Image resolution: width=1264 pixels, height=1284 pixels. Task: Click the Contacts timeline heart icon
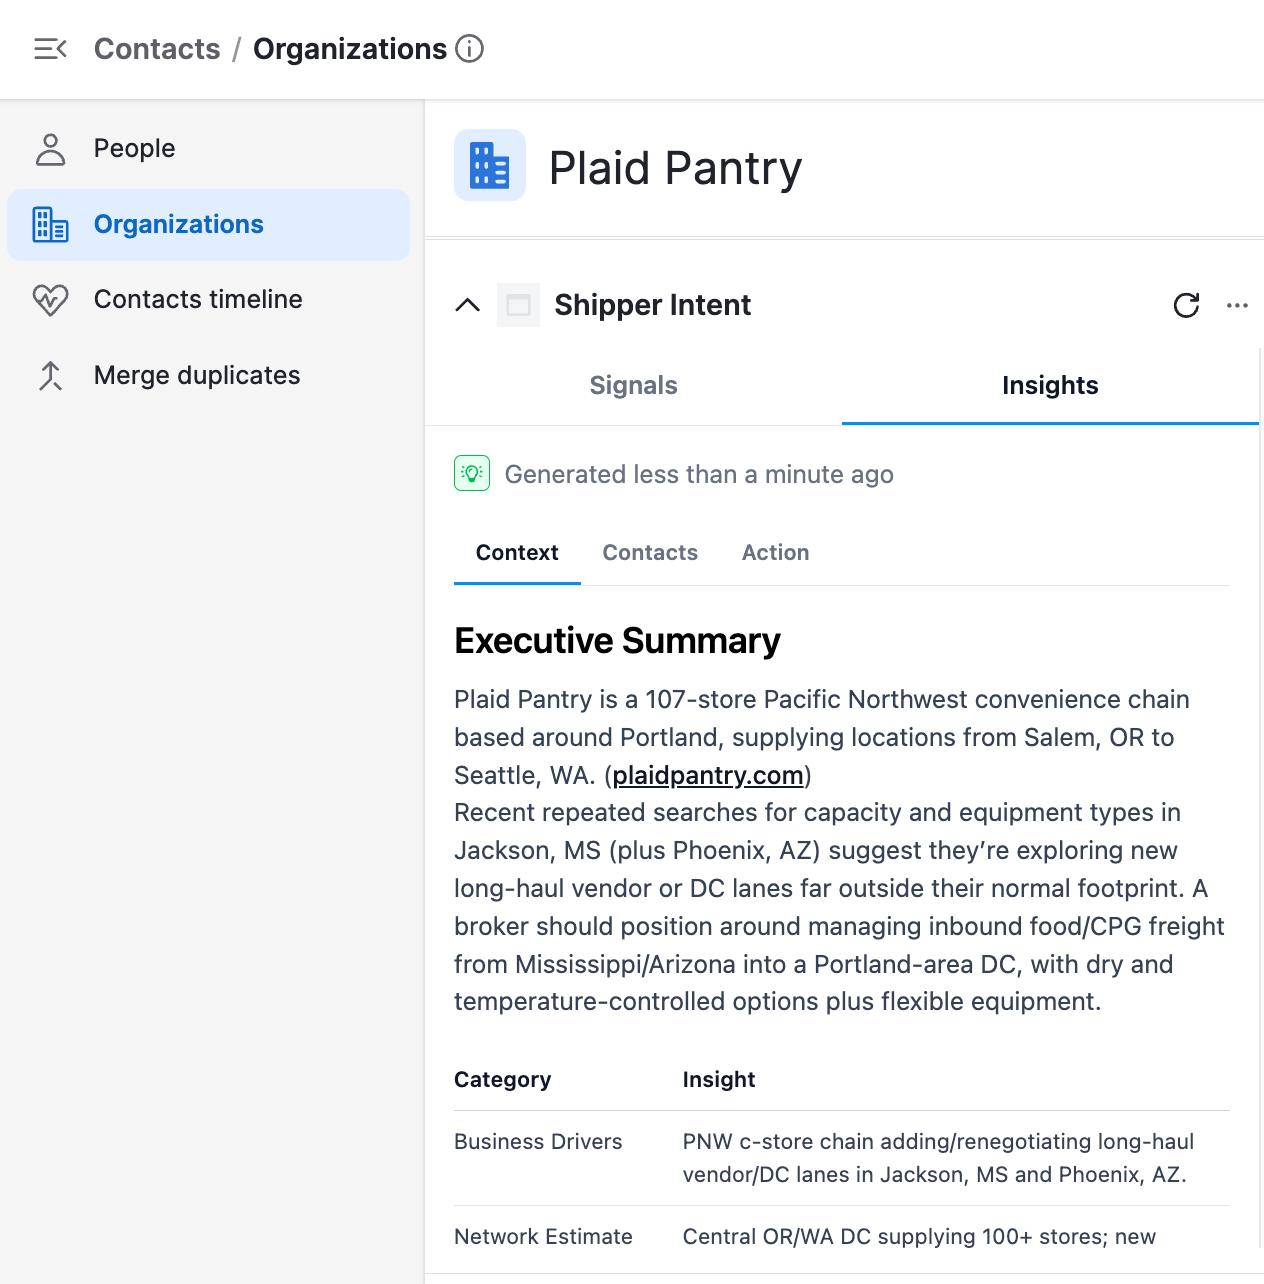(50, 300)
